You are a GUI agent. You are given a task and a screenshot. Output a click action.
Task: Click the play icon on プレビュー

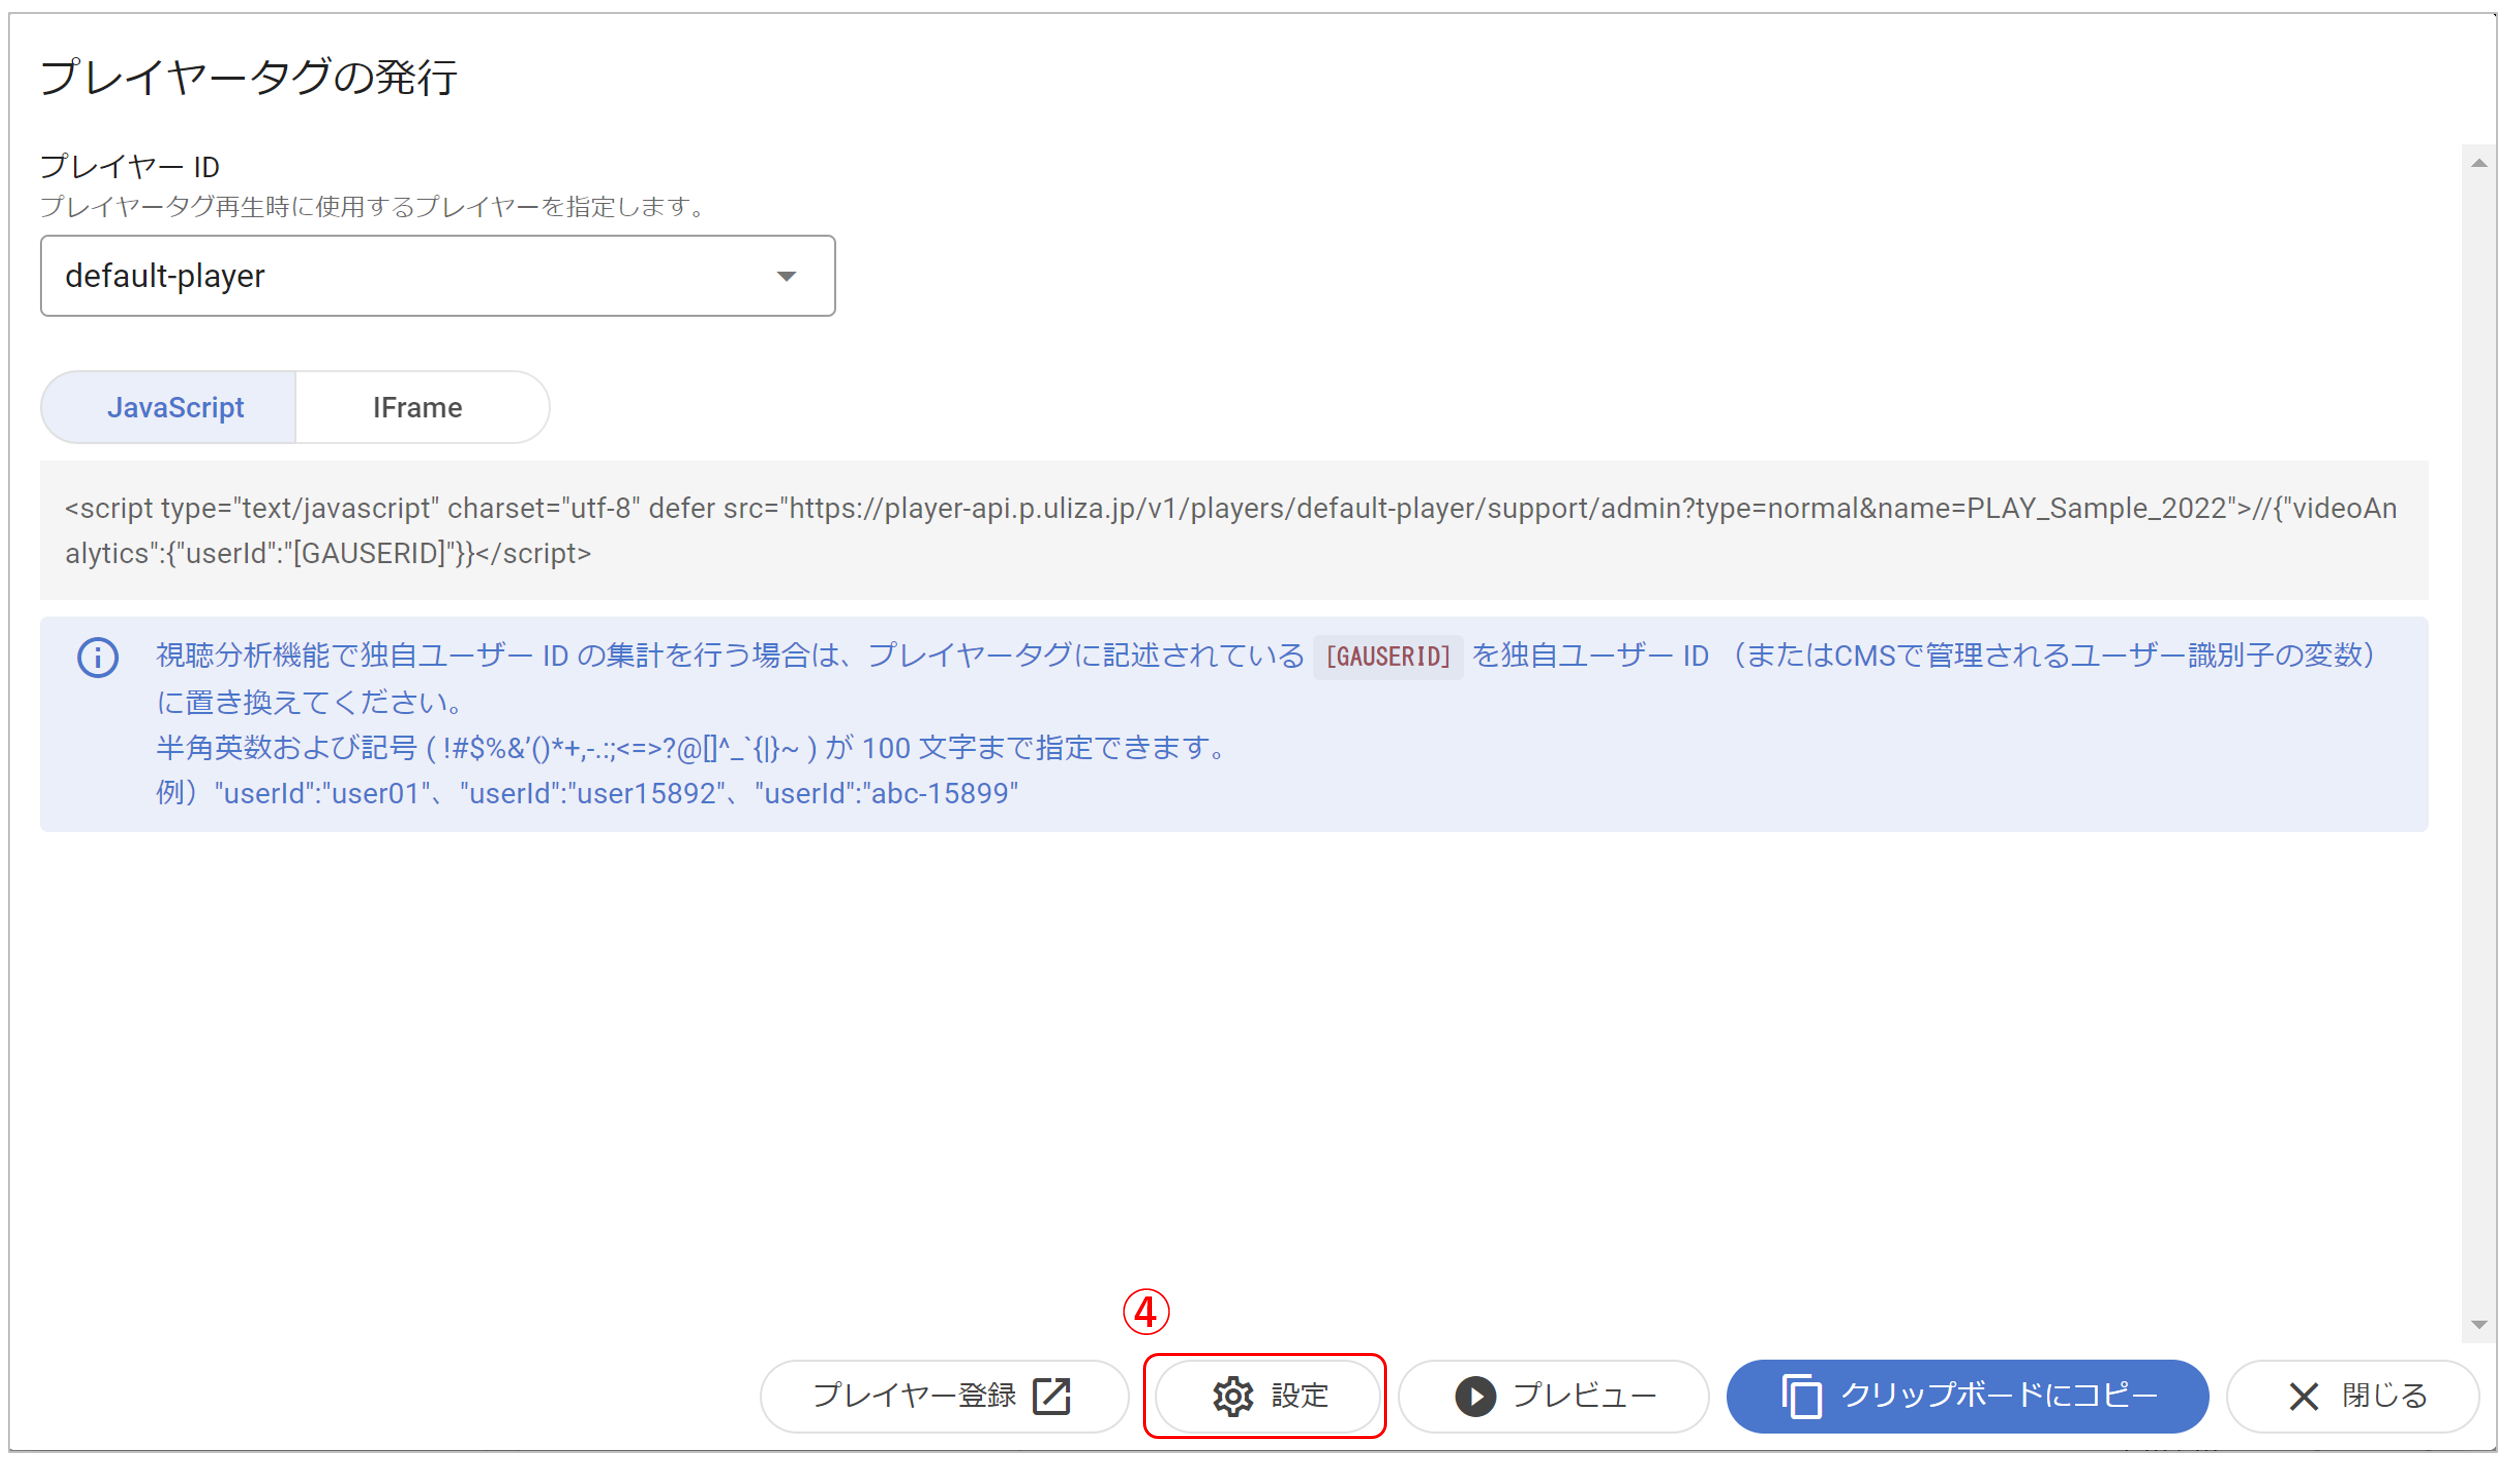pyautogui.click(x=1475, y=1396)
